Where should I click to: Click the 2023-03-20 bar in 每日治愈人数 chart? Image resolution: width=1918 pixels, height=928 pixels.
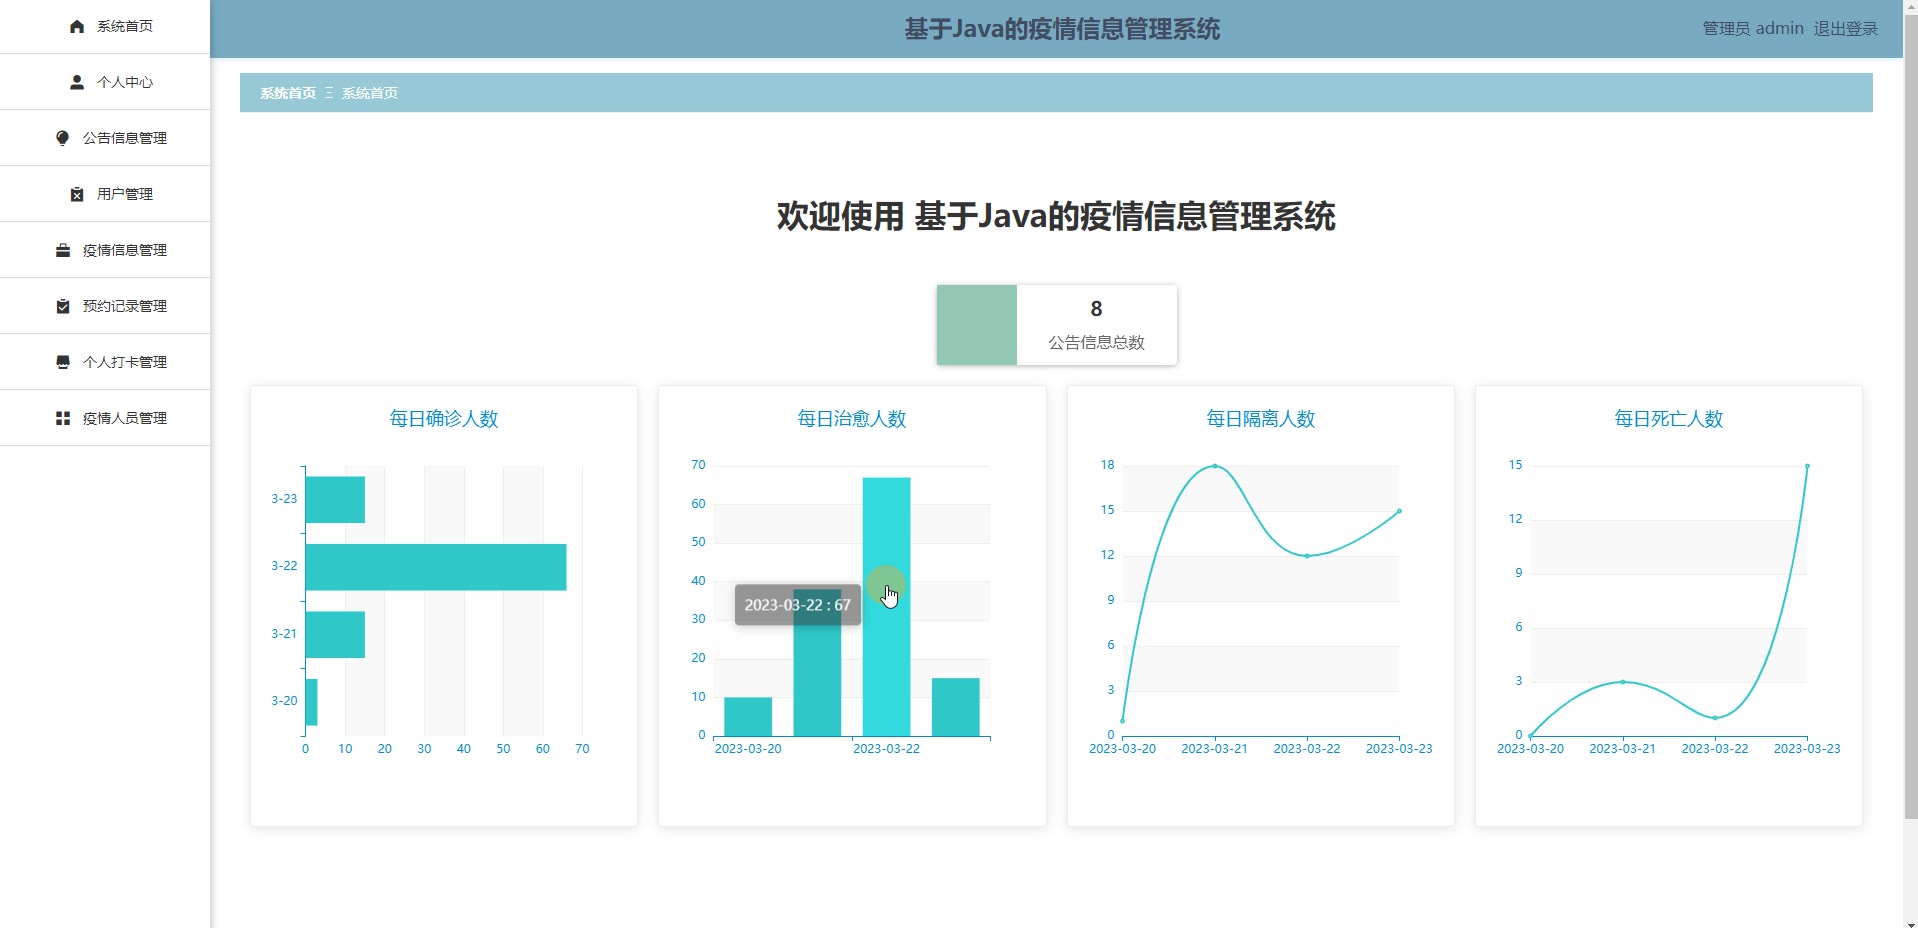click(x=747, y=717)
